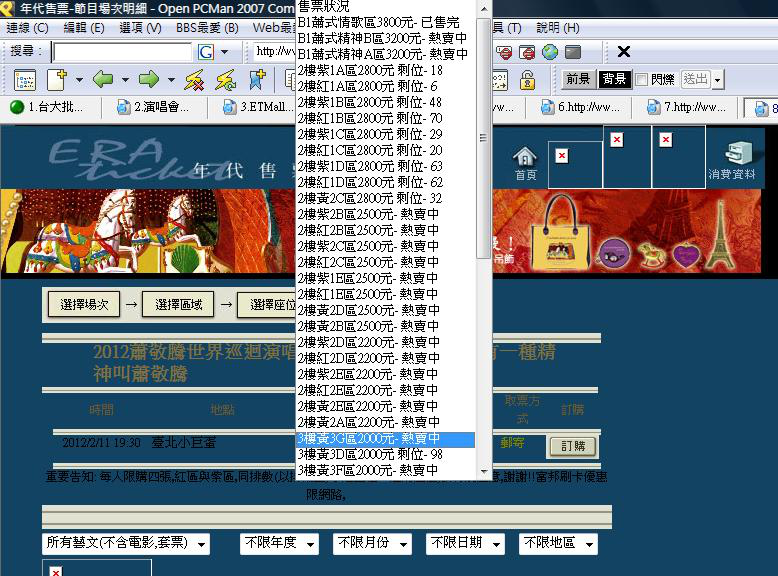This screenshot has width=778, height=576.
Task: Click the gray window icon next to the globe
Action: (573, 52)
